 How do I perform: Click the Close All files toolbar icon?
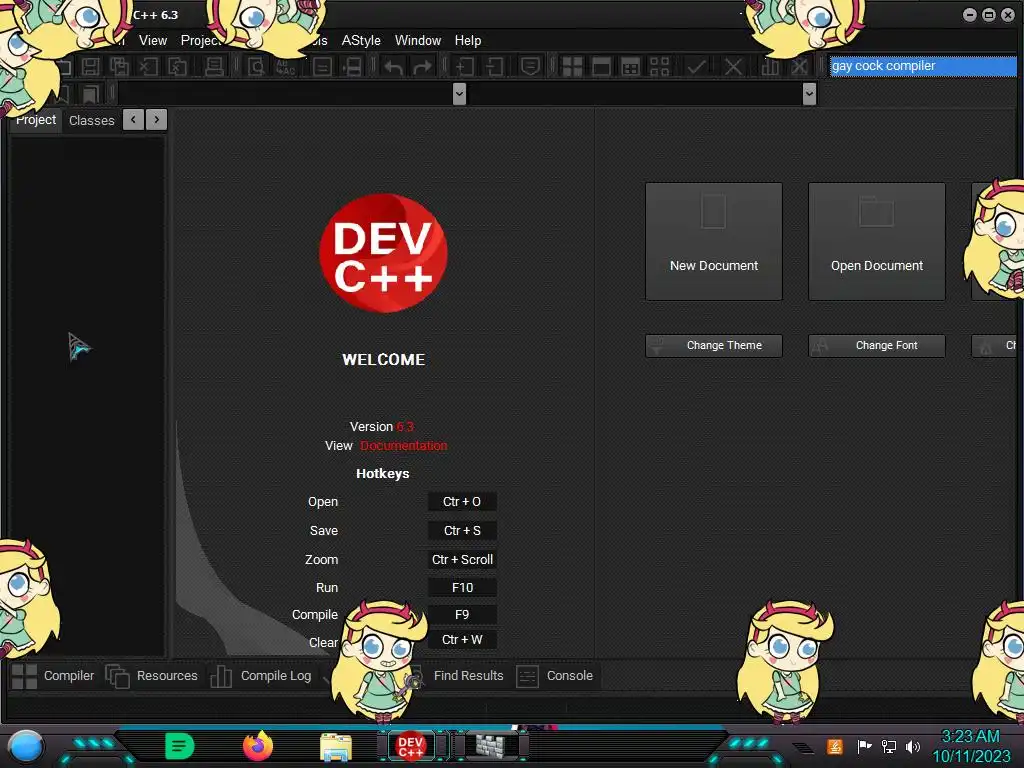(178, 66)
